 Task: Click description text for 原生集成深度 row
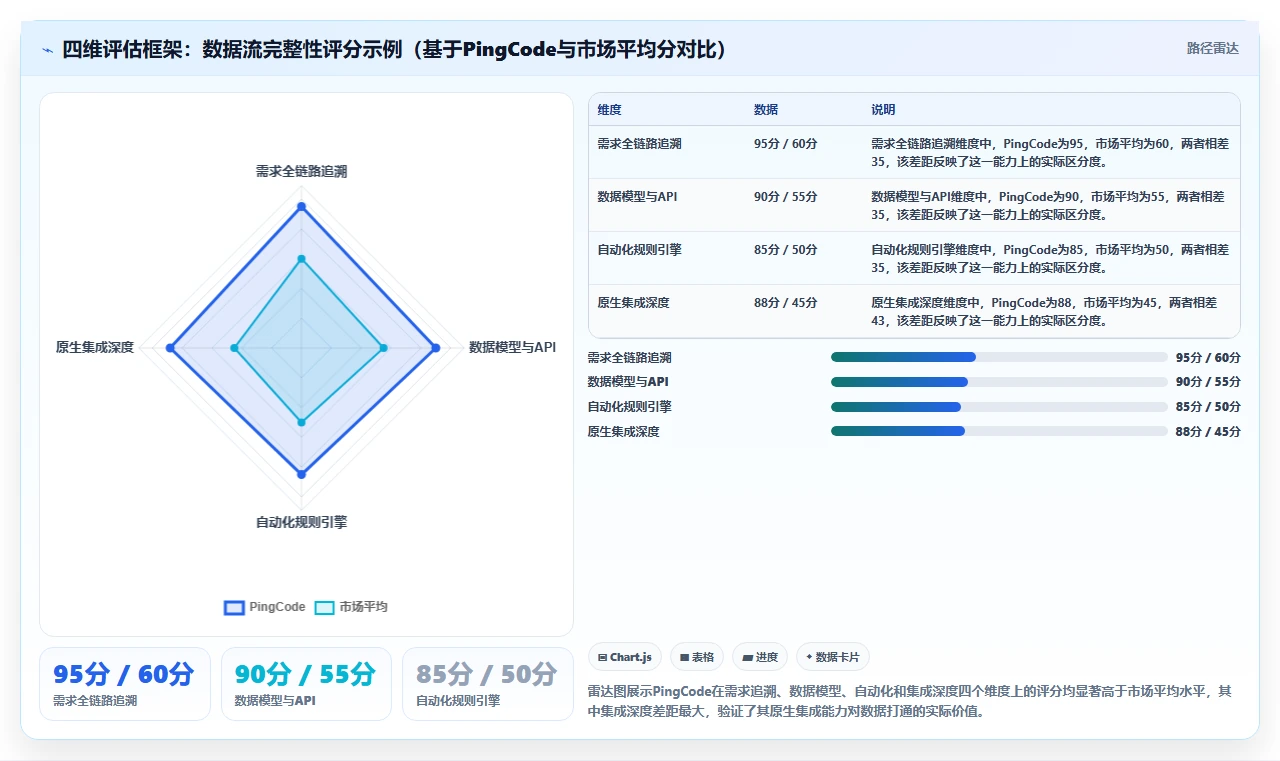1044,311
